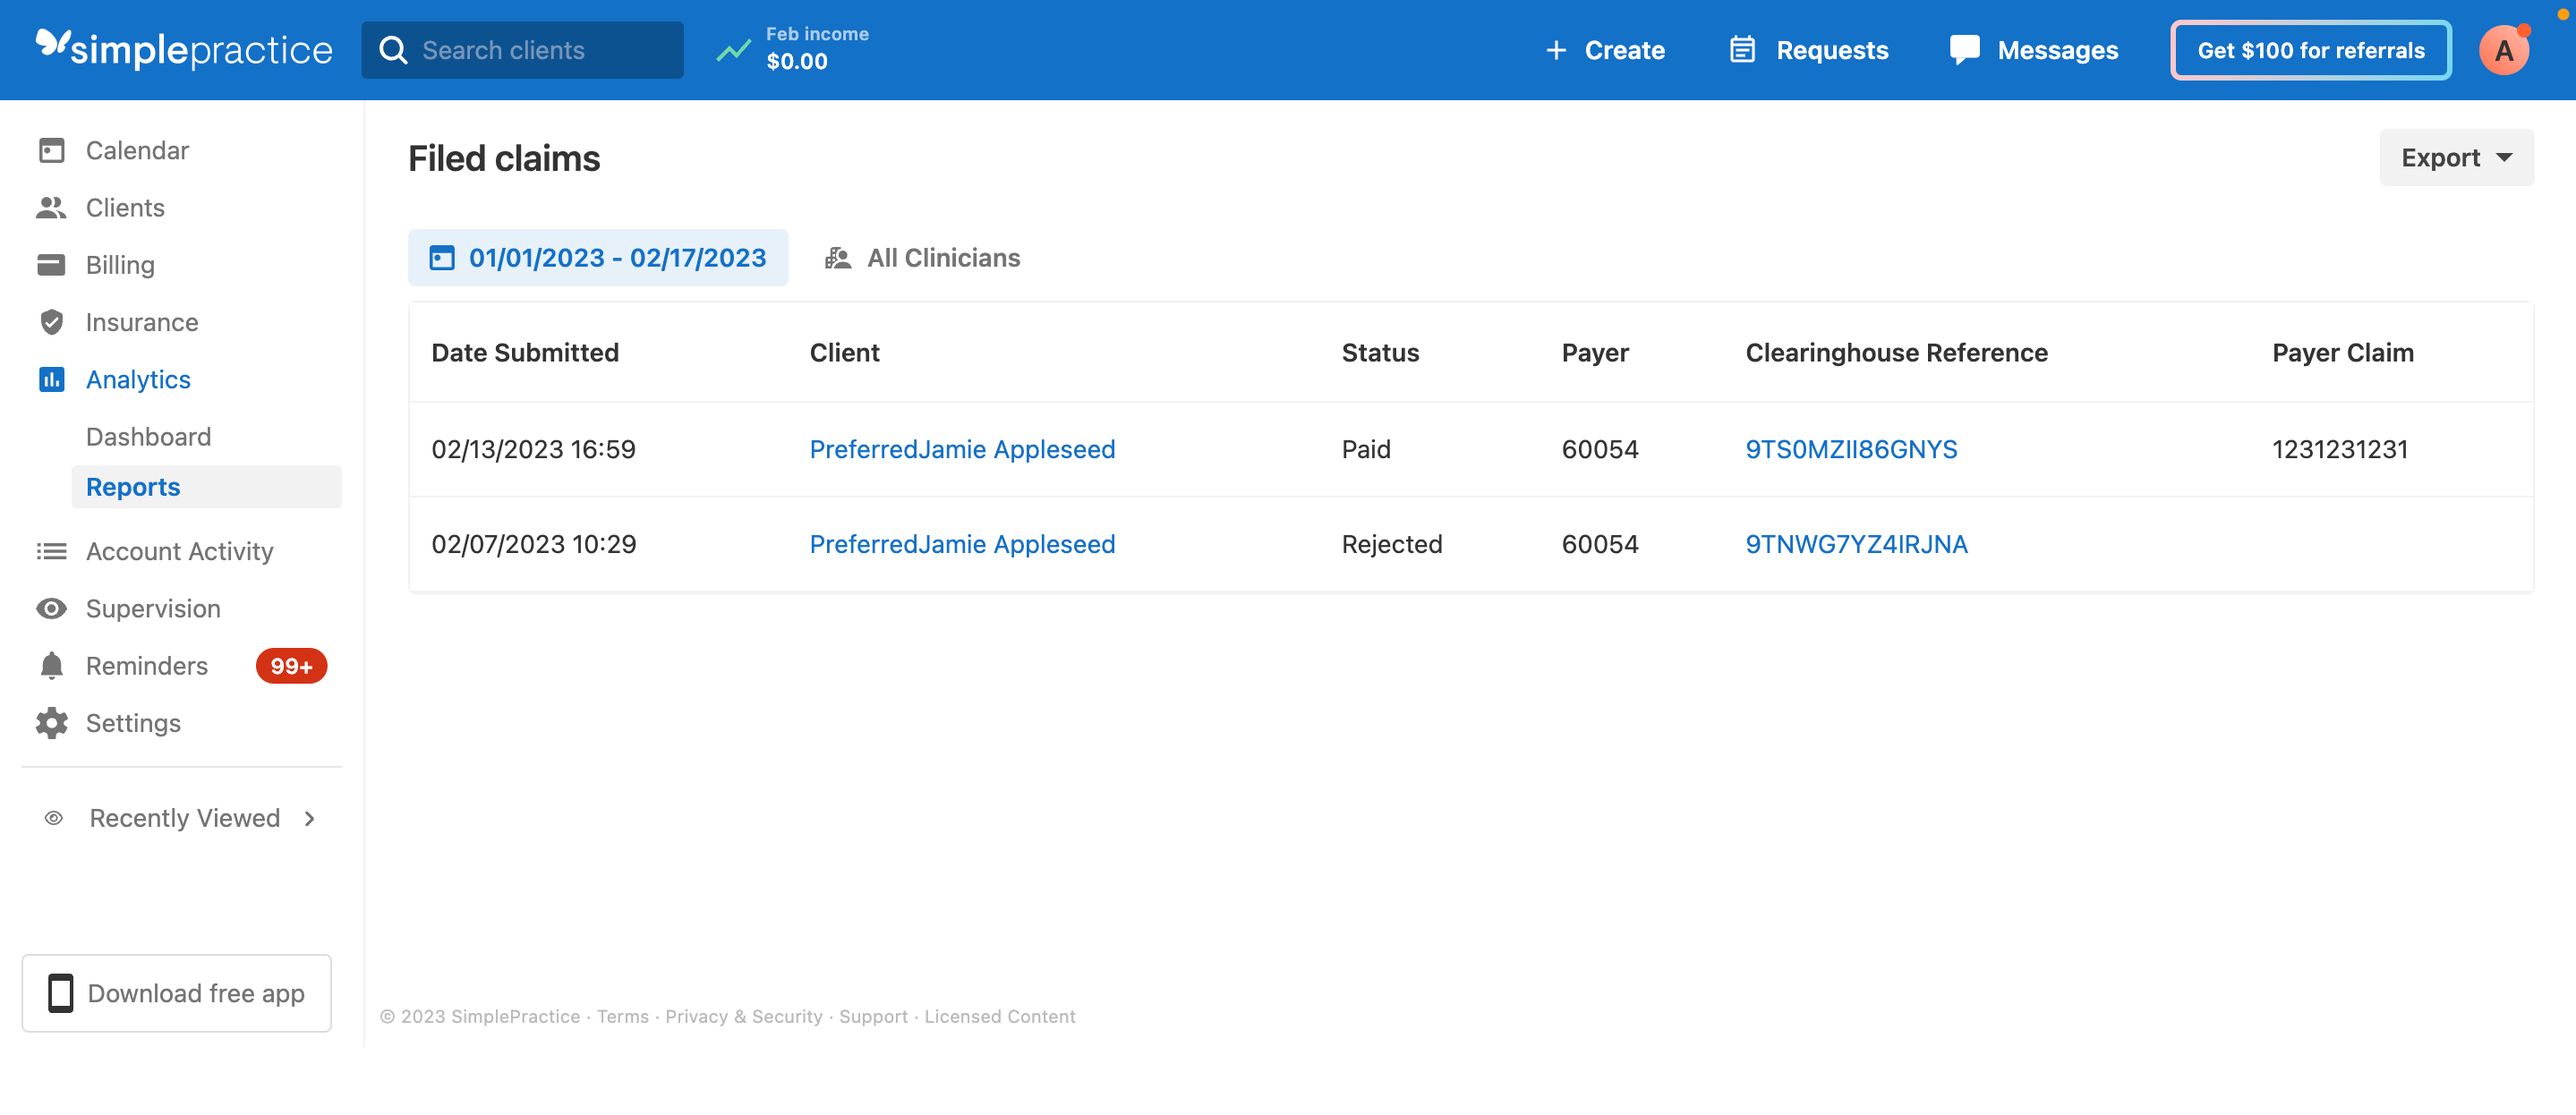
Task: Click the Feb income trend icon
Action: pyautogui.click(x=733, y=50)
